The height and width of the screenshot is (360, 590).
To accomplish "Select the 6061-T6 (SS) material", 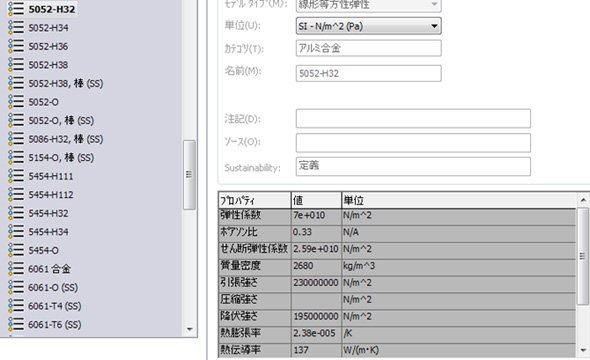I will [55, 324].
